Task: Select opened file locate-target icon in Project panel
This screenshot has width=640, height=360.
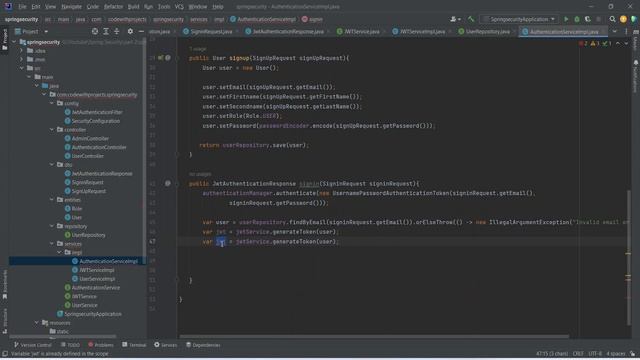Action: click(x=95, y=31)
